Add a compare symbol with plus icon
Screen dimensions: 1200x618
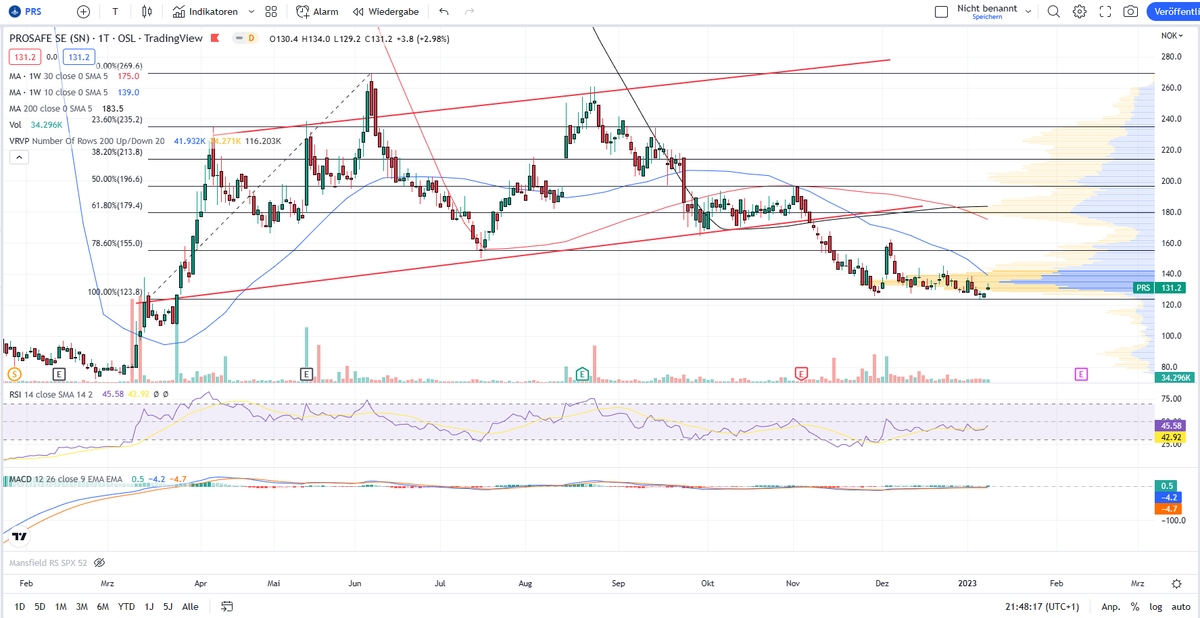pos(83,12)
